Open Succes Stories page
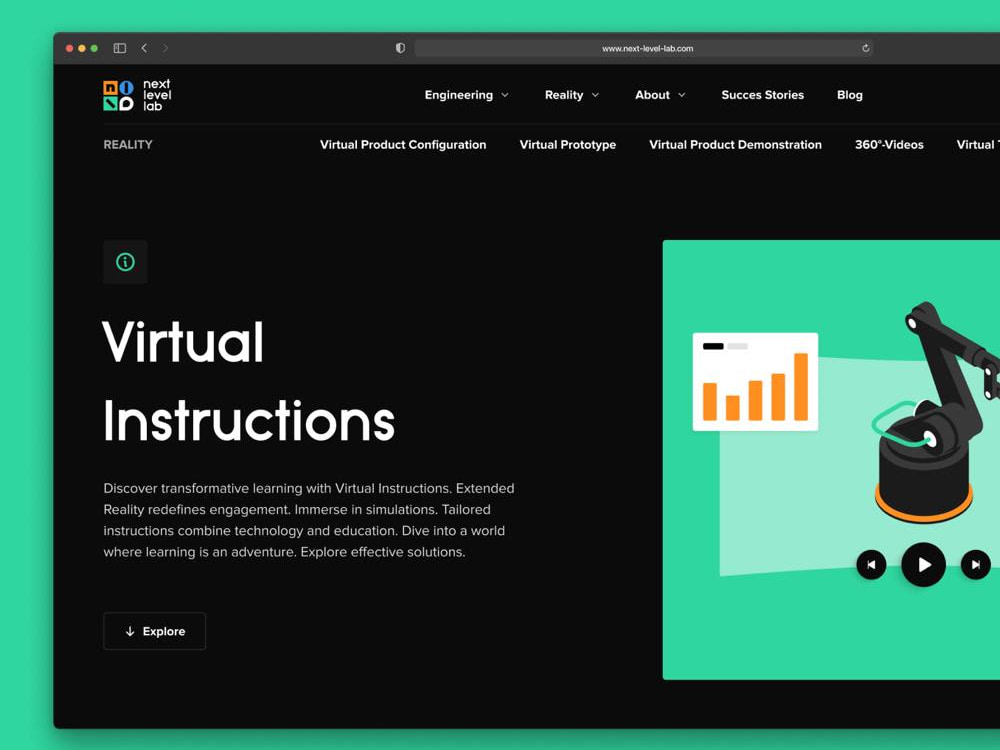This screenshot has height=750, width=1000. coord(762,95)
